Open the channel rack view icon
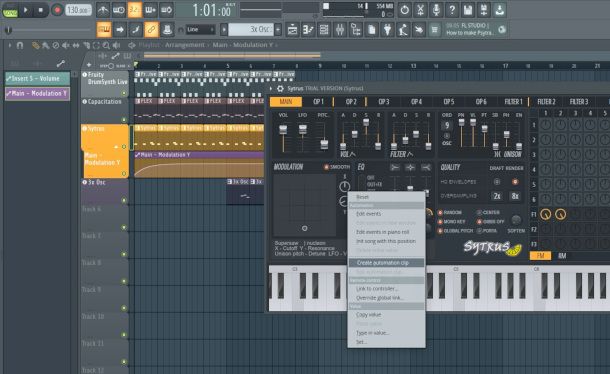610x374 pixels. click(x=324, y=30)
